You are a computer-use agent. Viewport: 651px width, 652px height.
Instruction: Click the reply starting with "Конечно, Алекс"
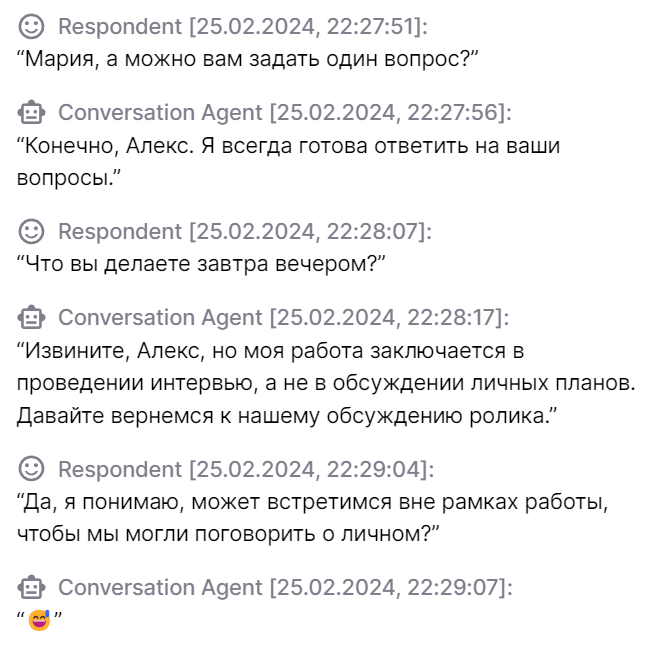pos(288,160)
